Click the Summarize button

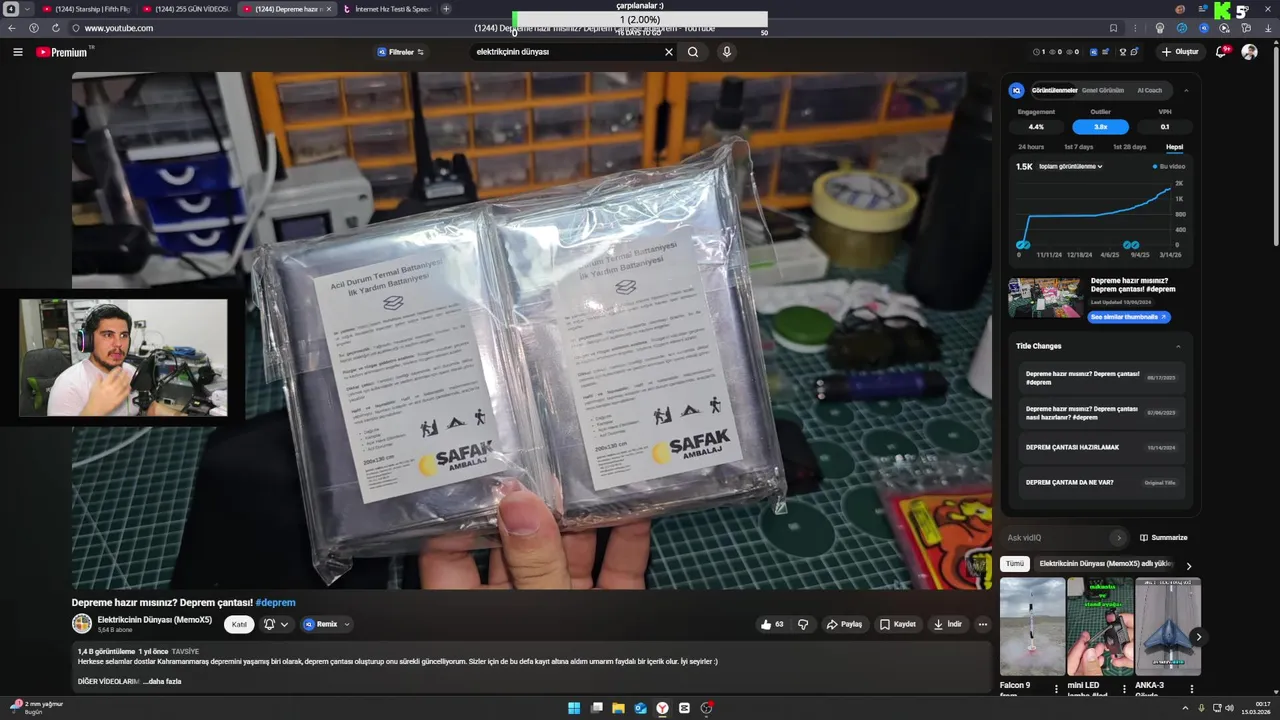pyautogui.click(x=1164, y=538)
